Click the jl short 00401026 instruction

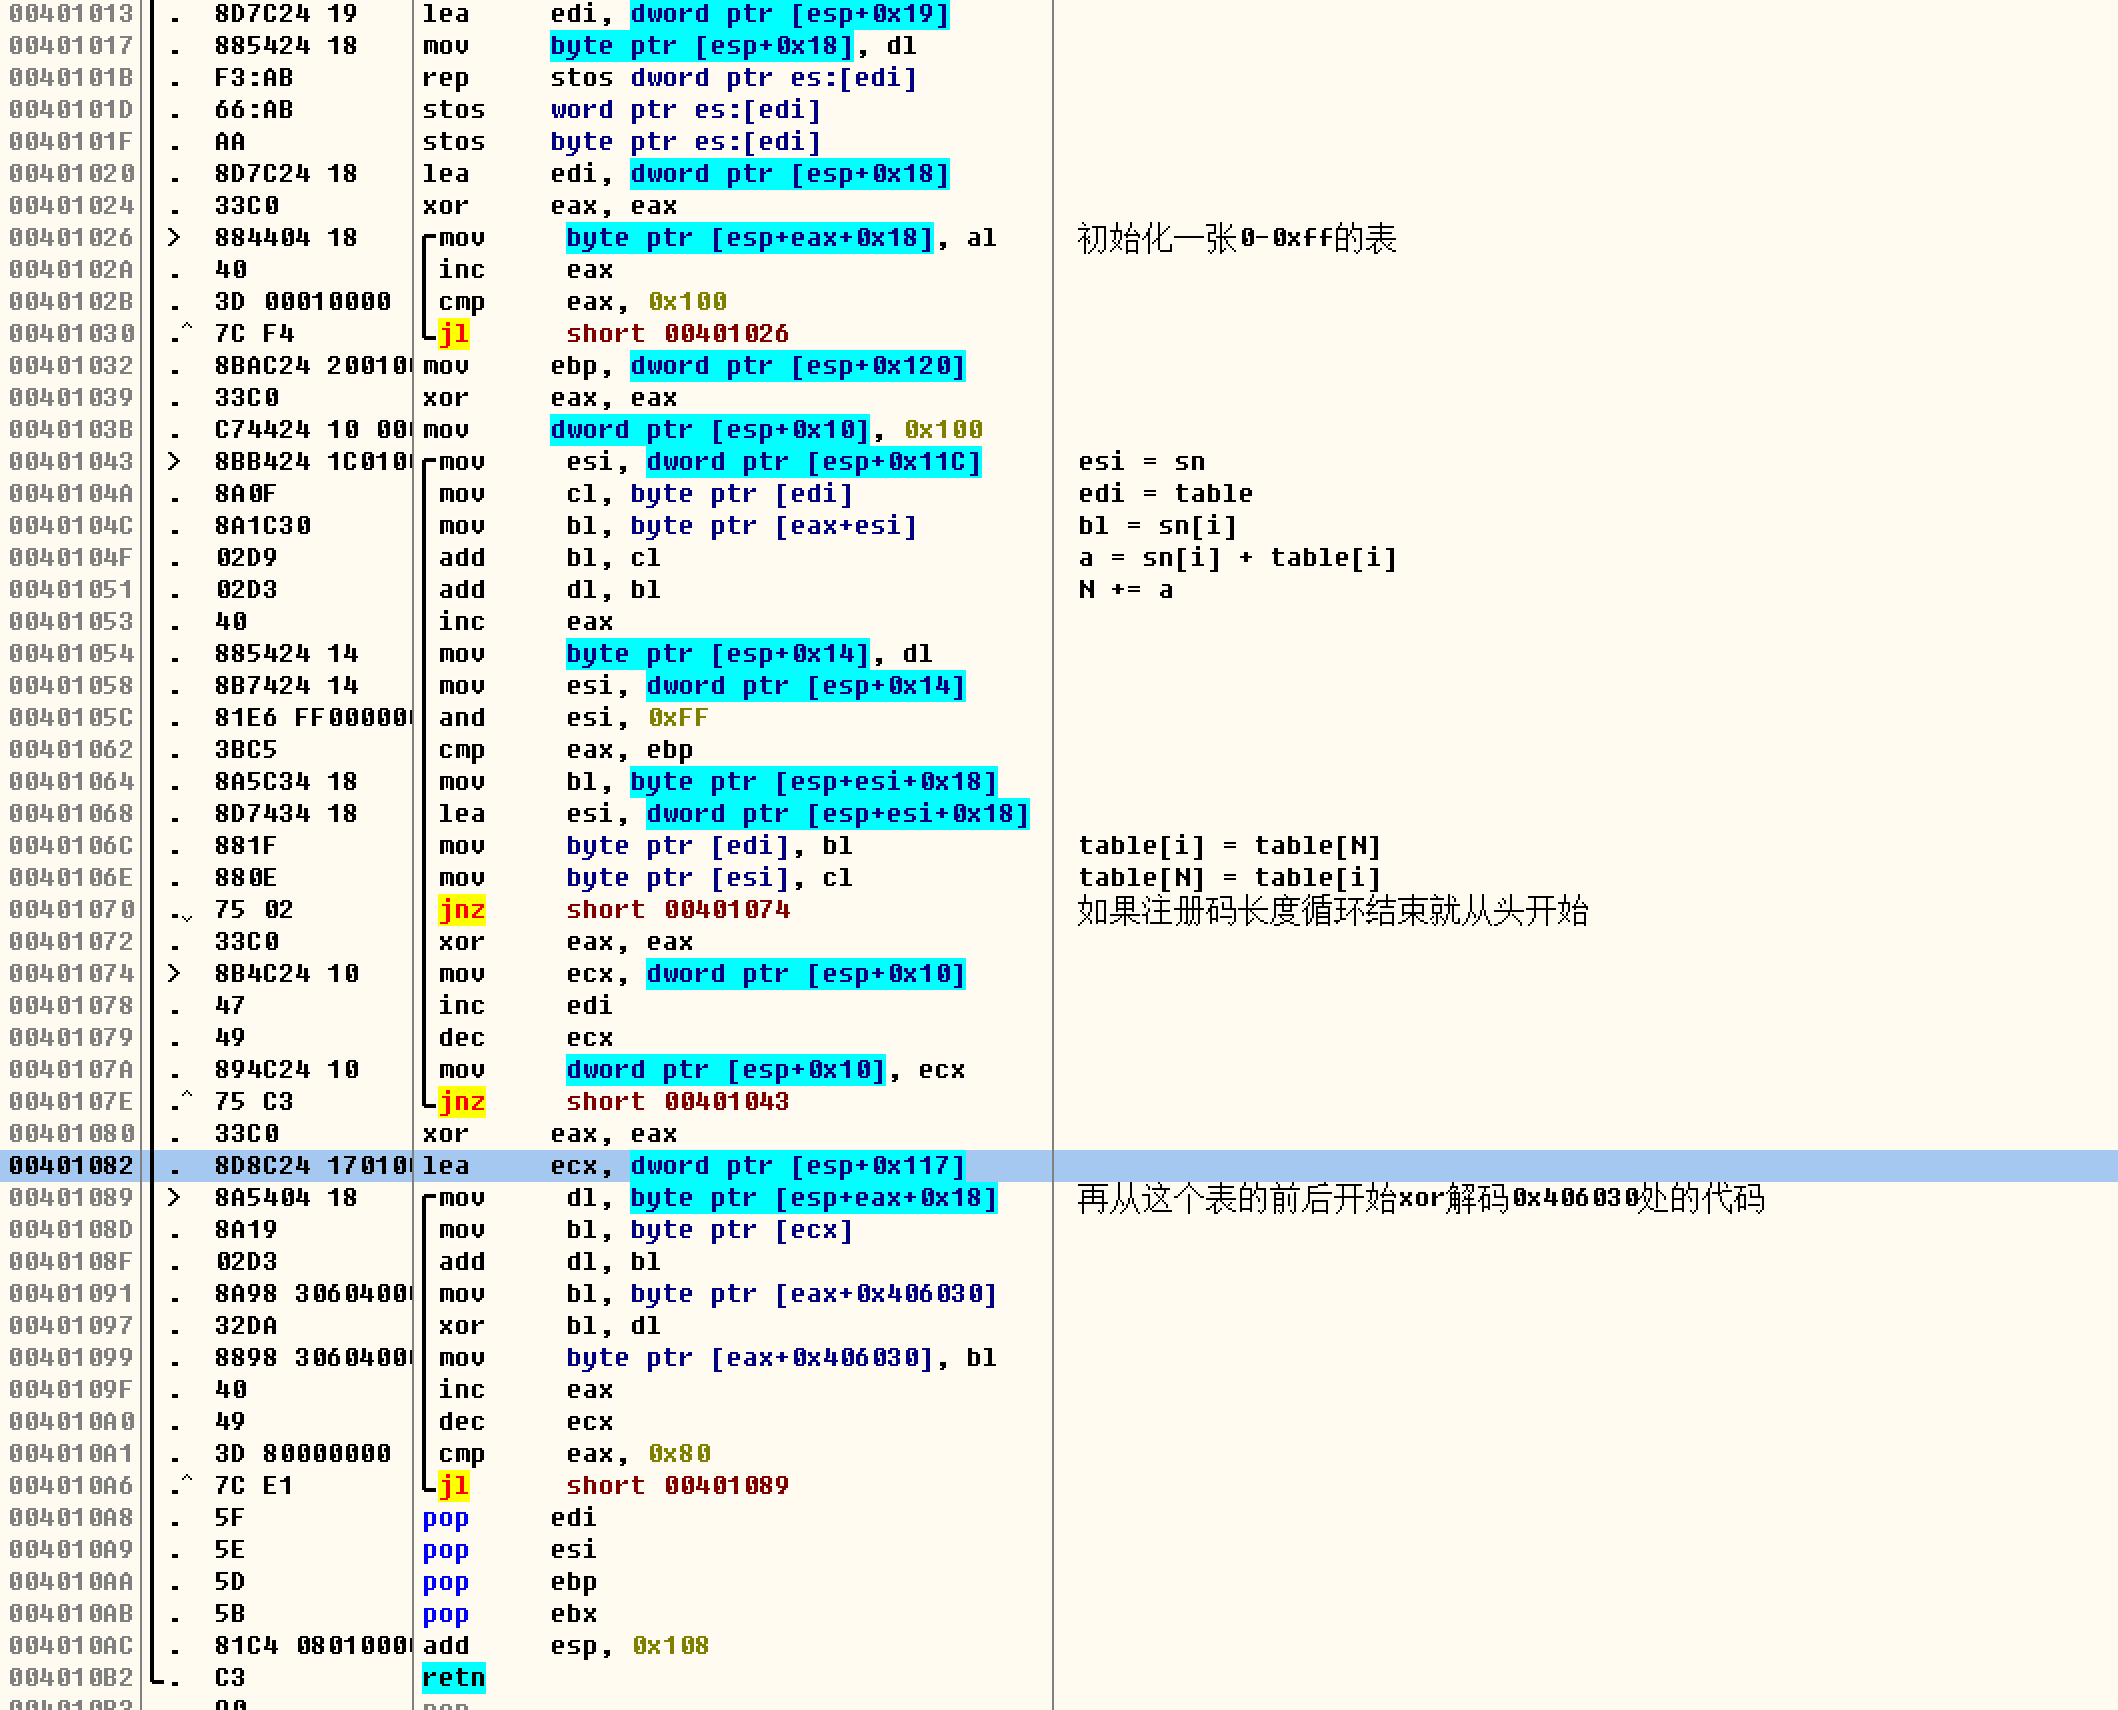[x=453, y=333]
